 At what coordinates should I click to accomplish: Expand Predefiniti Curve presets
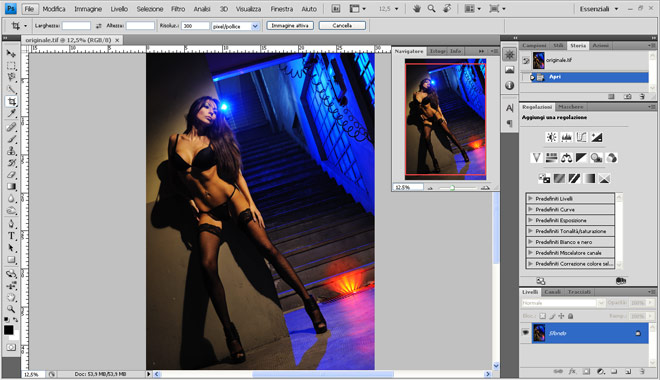pos(530,209)
